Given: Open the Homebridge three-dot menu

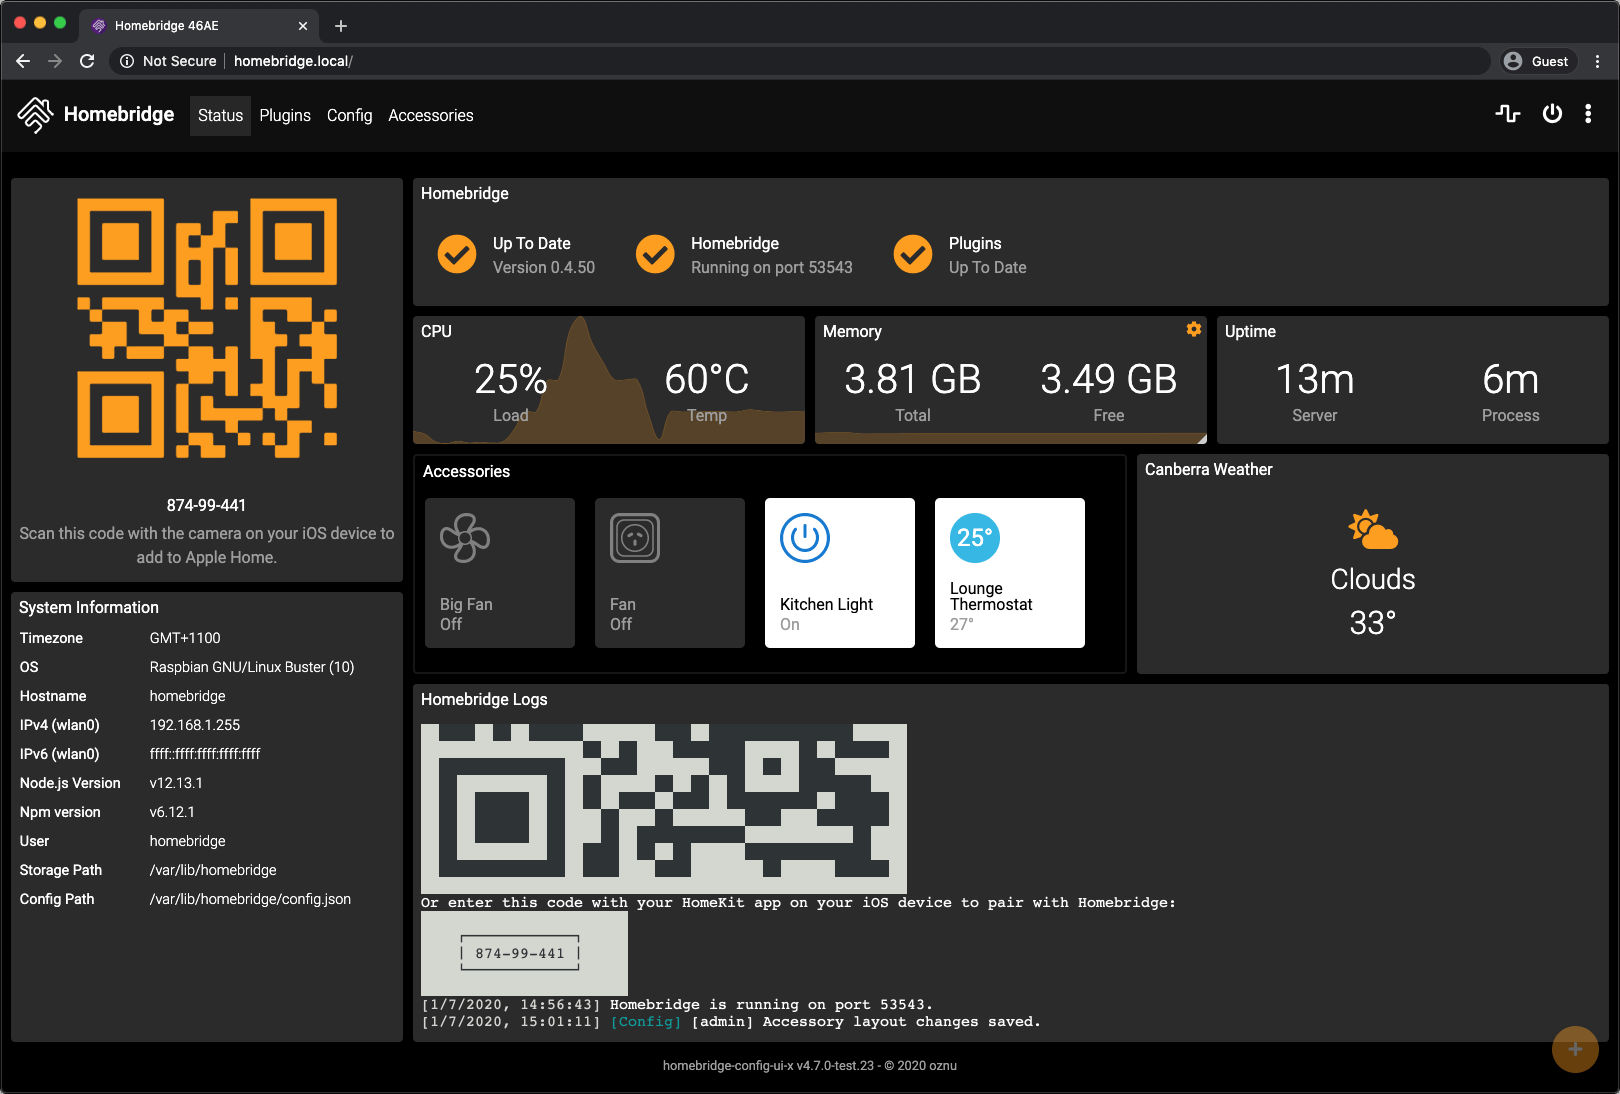Looking at the screenshot, I should coord(1588,114).
